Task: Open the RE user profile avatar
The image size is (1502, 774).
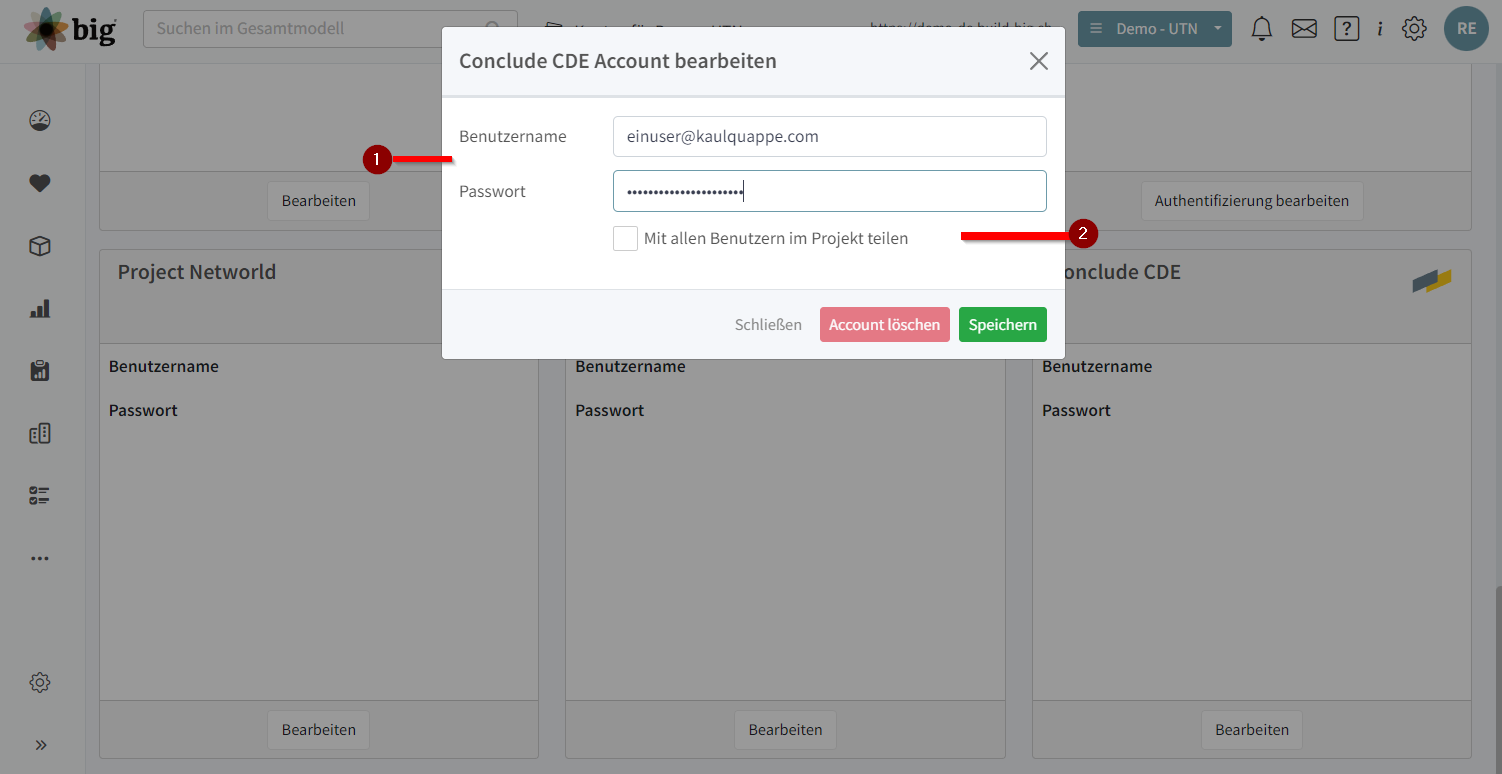Action: (1466, 29)
